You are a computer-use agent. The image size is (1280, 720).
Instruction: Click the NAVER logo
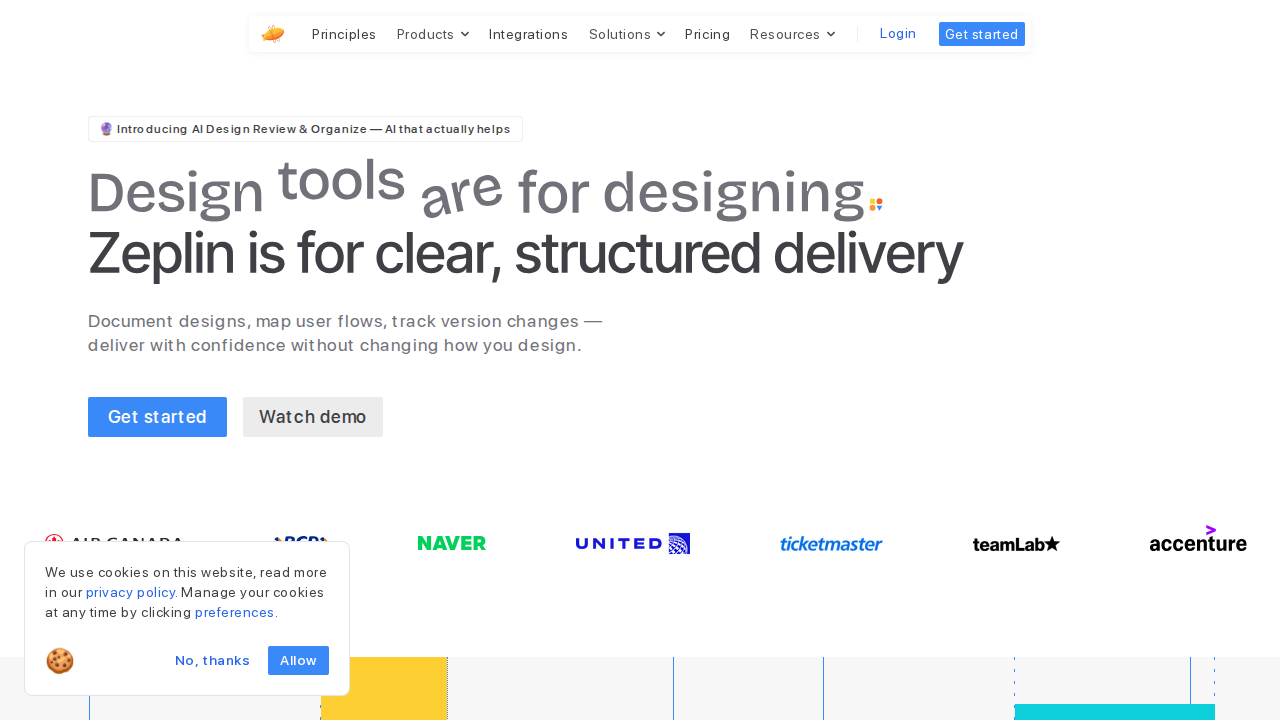coord(452,543)
